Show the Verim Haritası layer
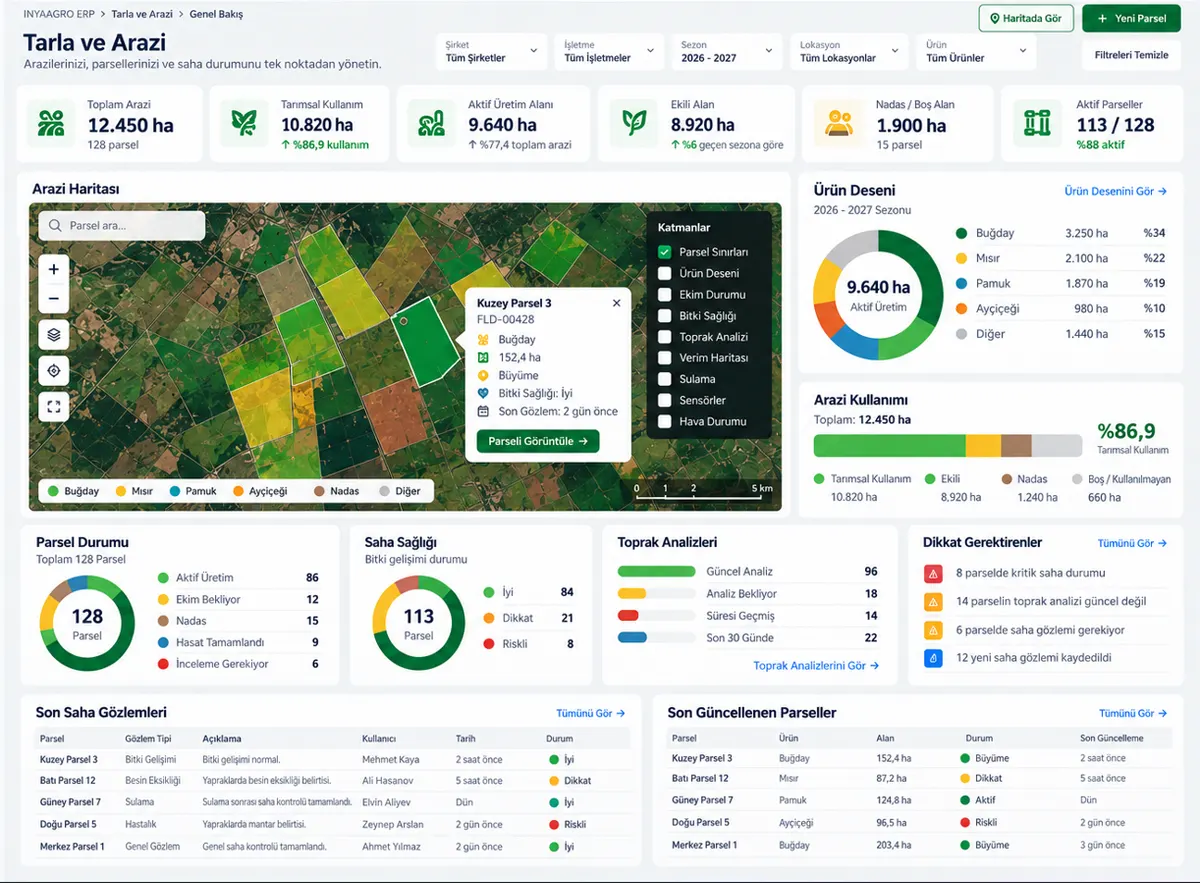This screenshot has height=883, width=1200. [664, 358]
